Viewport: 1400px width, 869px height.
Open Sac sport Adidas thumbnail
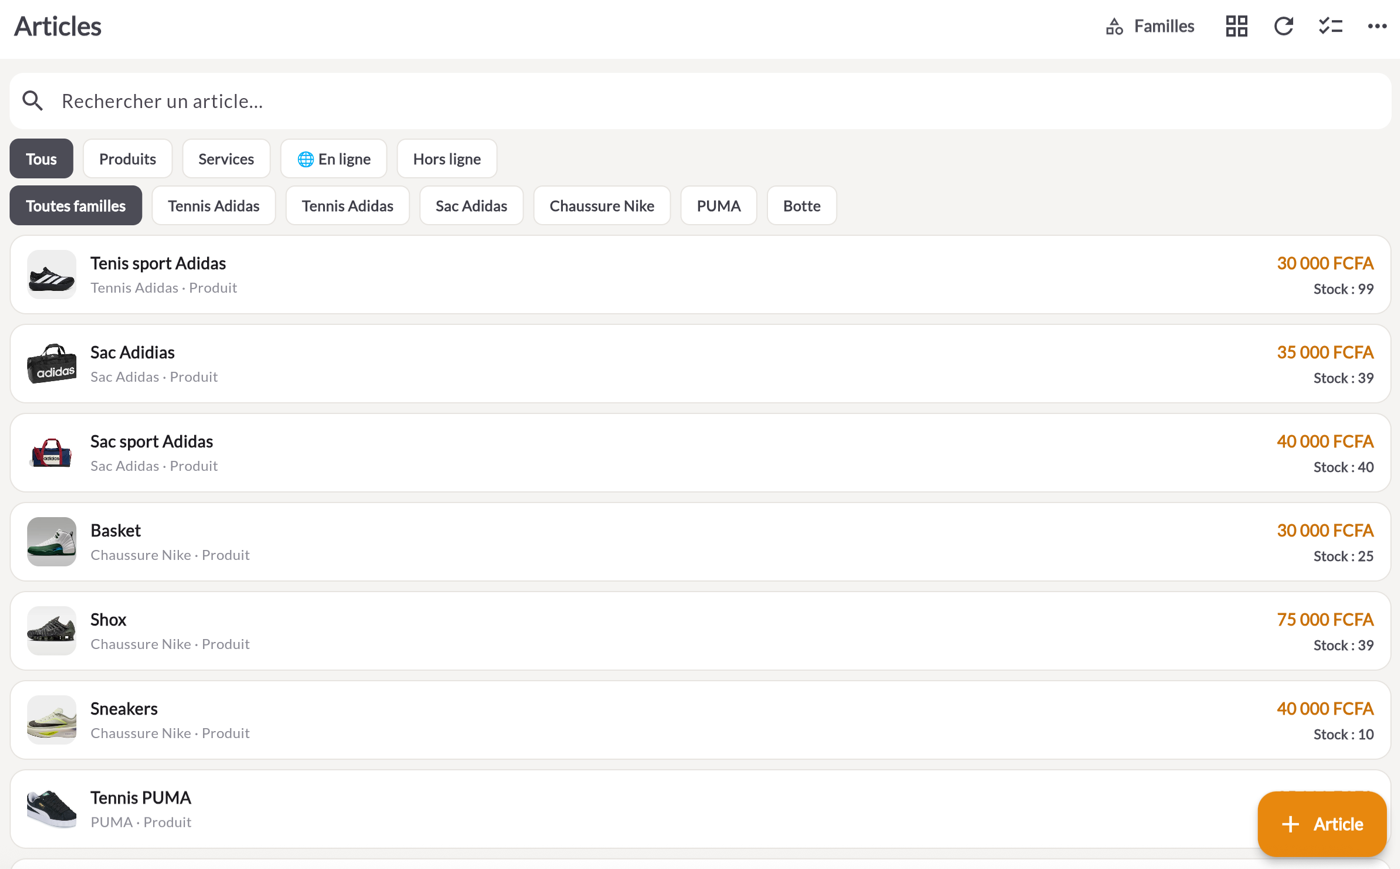point(52,453)
